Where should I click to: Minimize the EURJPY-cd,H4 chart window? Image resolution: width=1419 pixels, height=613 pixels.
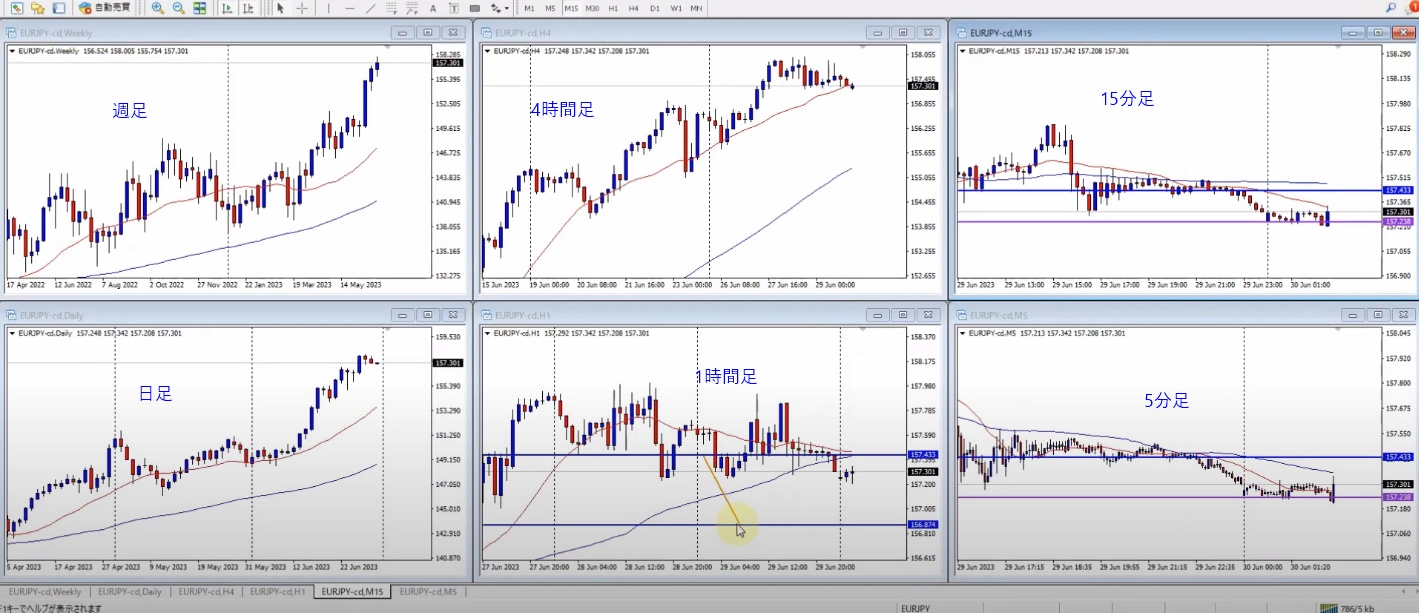(x=876, y=33)
